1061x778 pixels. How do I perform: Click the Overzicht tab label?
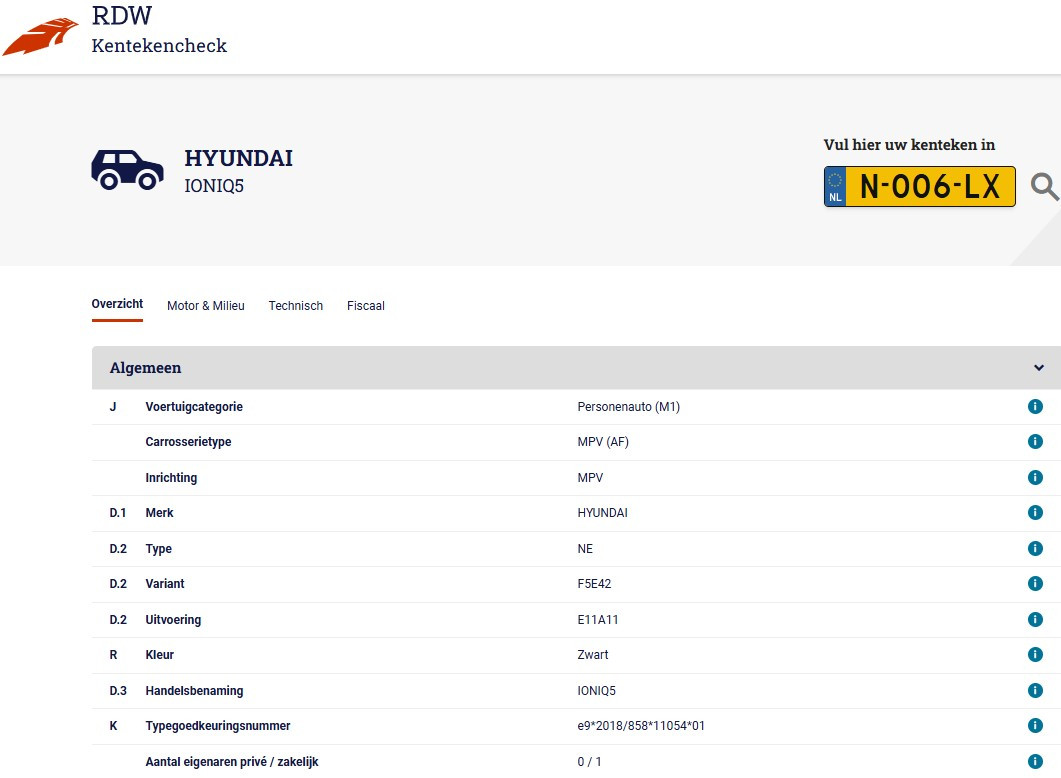click(117, 304)
